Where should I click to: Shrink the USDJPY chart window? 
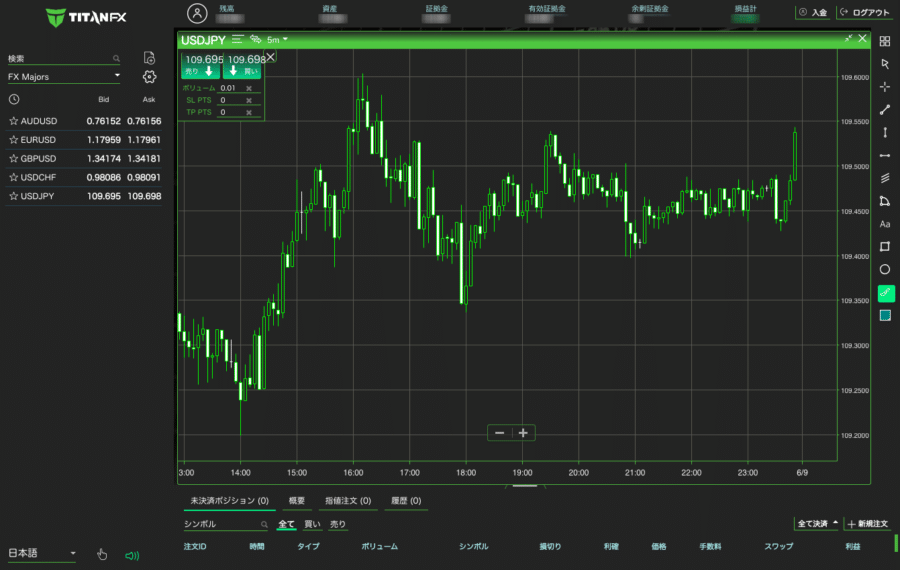[x=848, y=38]
